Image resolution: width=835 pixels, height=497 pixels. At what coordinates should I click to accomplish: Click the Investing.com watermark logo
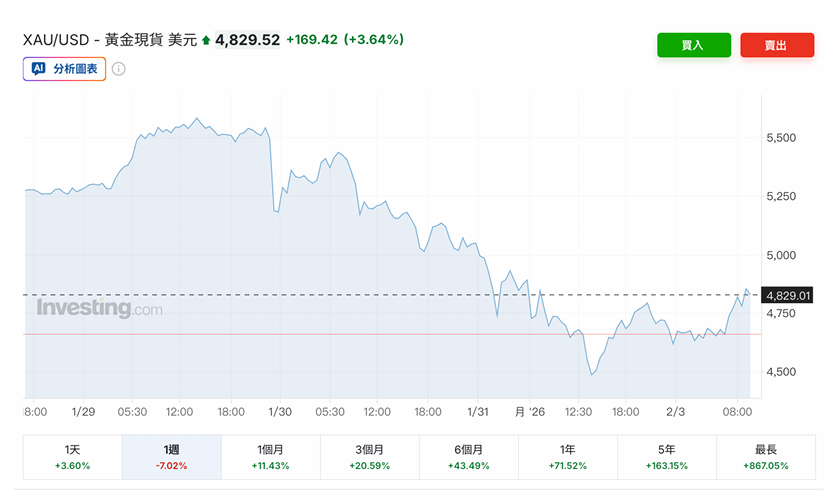pos(99,308)
